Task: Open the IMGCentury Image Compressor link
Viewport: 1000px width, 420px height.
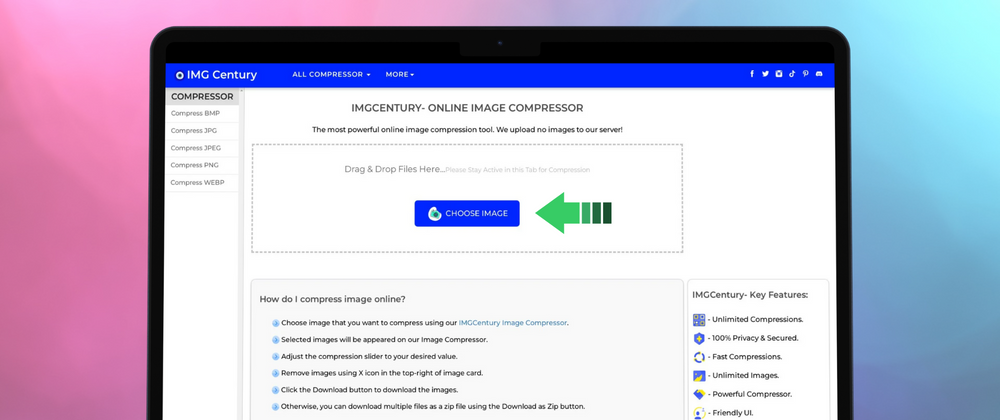Action: [513, 322]
